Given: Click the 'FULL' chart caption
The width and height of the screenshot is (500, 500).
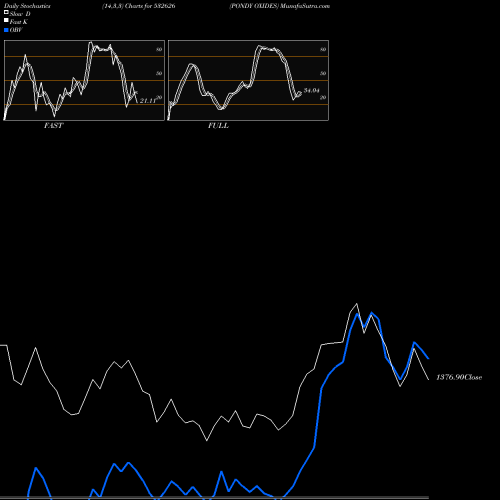Looking at the screenshot, I should pyautogui.click(x=218, y=126).
